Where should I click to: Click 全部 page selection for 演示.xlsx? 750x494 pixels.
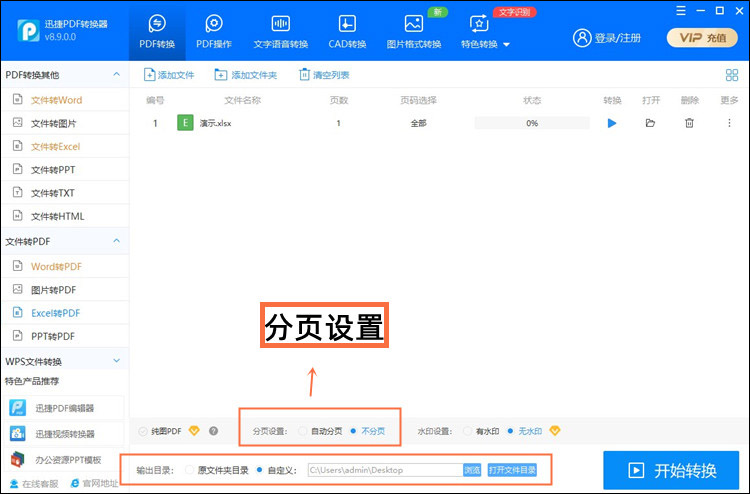(x=419, y=123)
